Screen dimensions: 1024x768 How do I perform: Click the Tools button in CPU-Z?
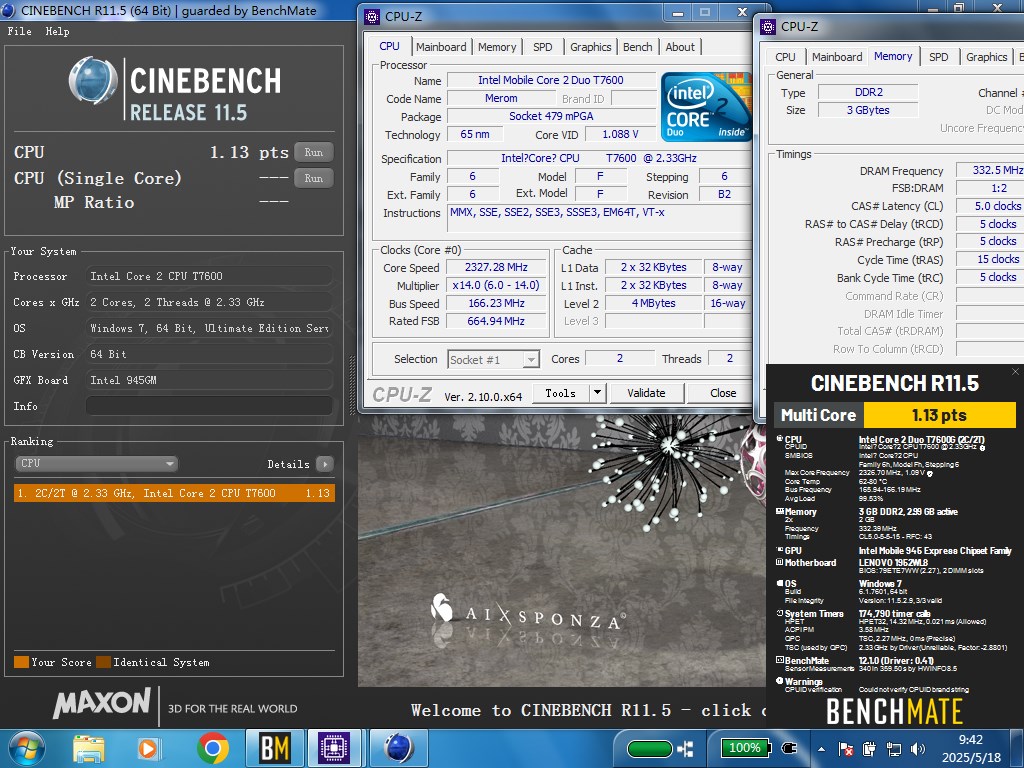point(560,393)
